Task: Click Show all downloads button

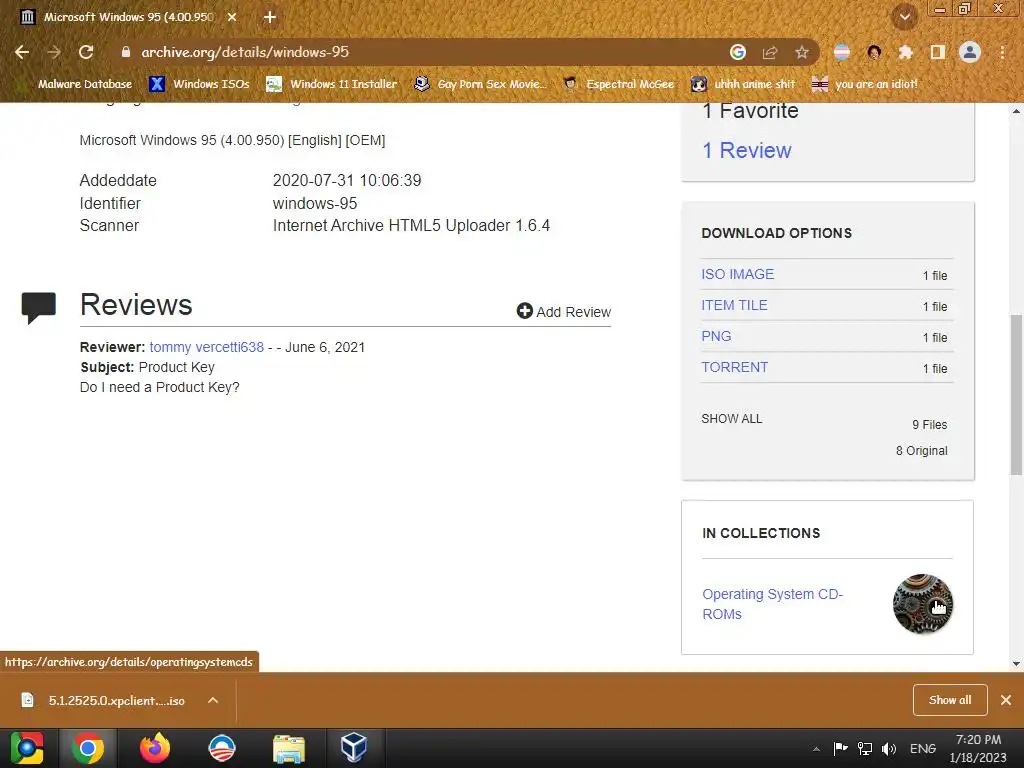Action: coord(950,700)
